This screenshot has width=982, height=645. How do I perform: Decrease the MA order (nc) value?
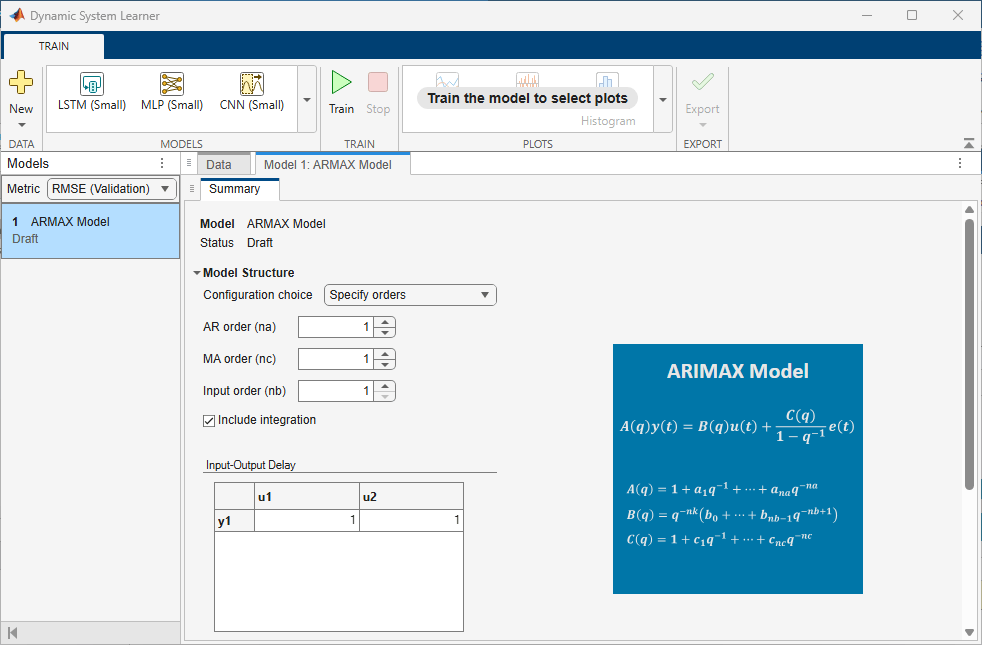[385, 364]
